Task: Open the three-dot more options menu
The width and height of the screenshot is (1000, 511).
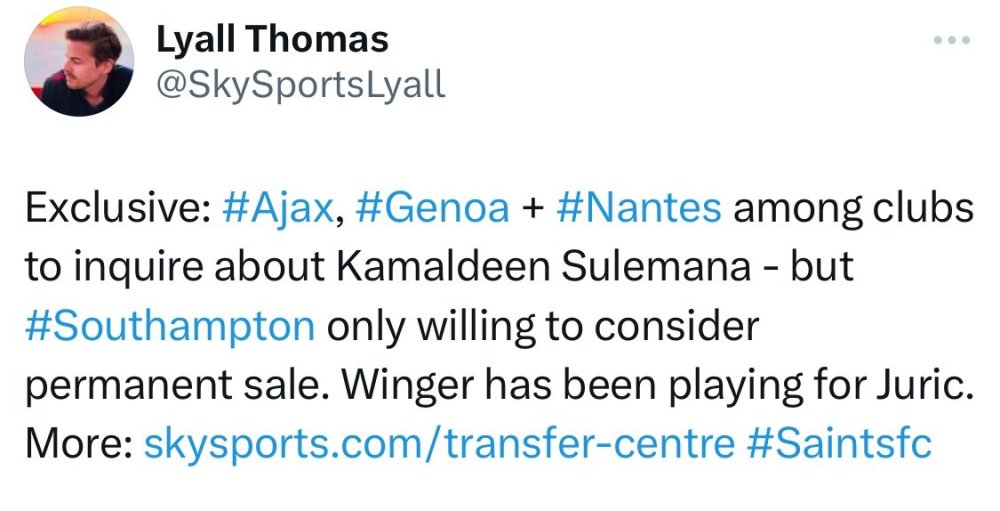Action: click(951, 41)
